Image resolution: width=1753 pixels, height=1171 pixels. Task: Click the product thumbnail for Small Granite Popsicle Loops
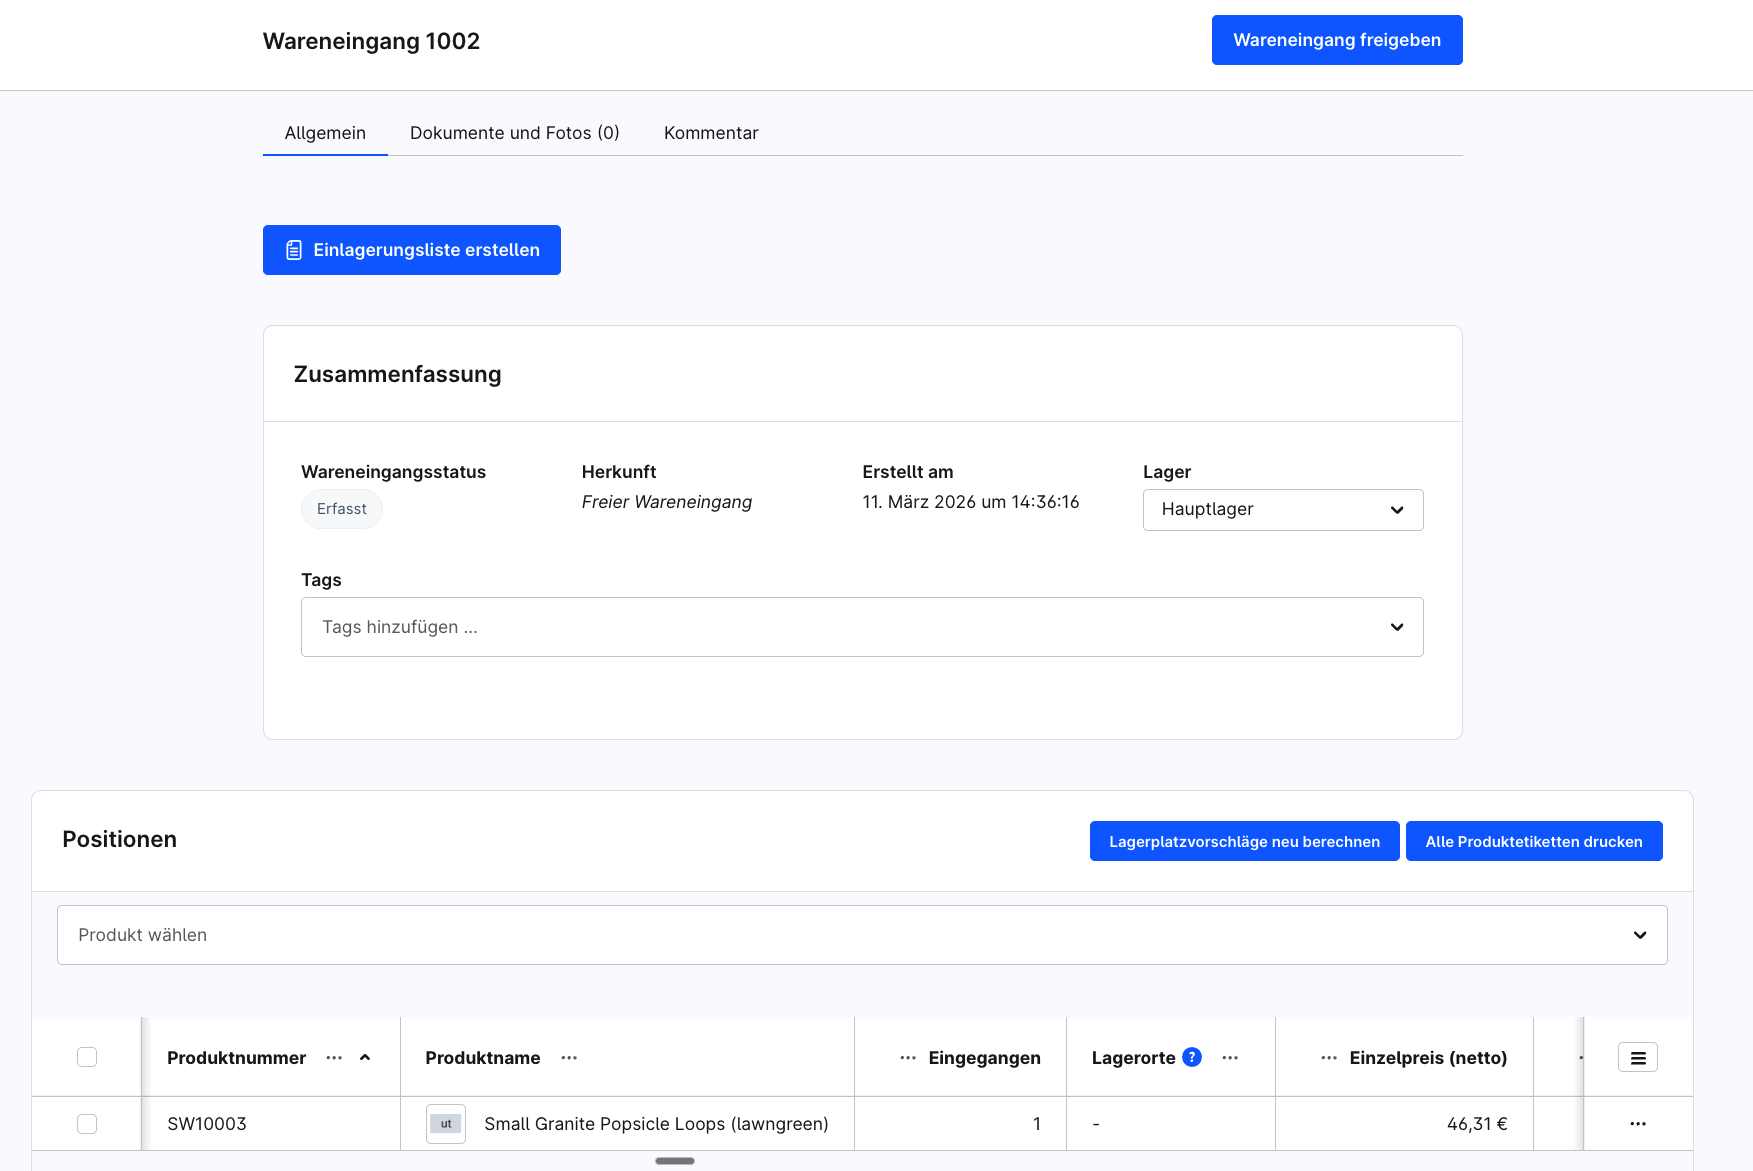[x=446, y=1124]
